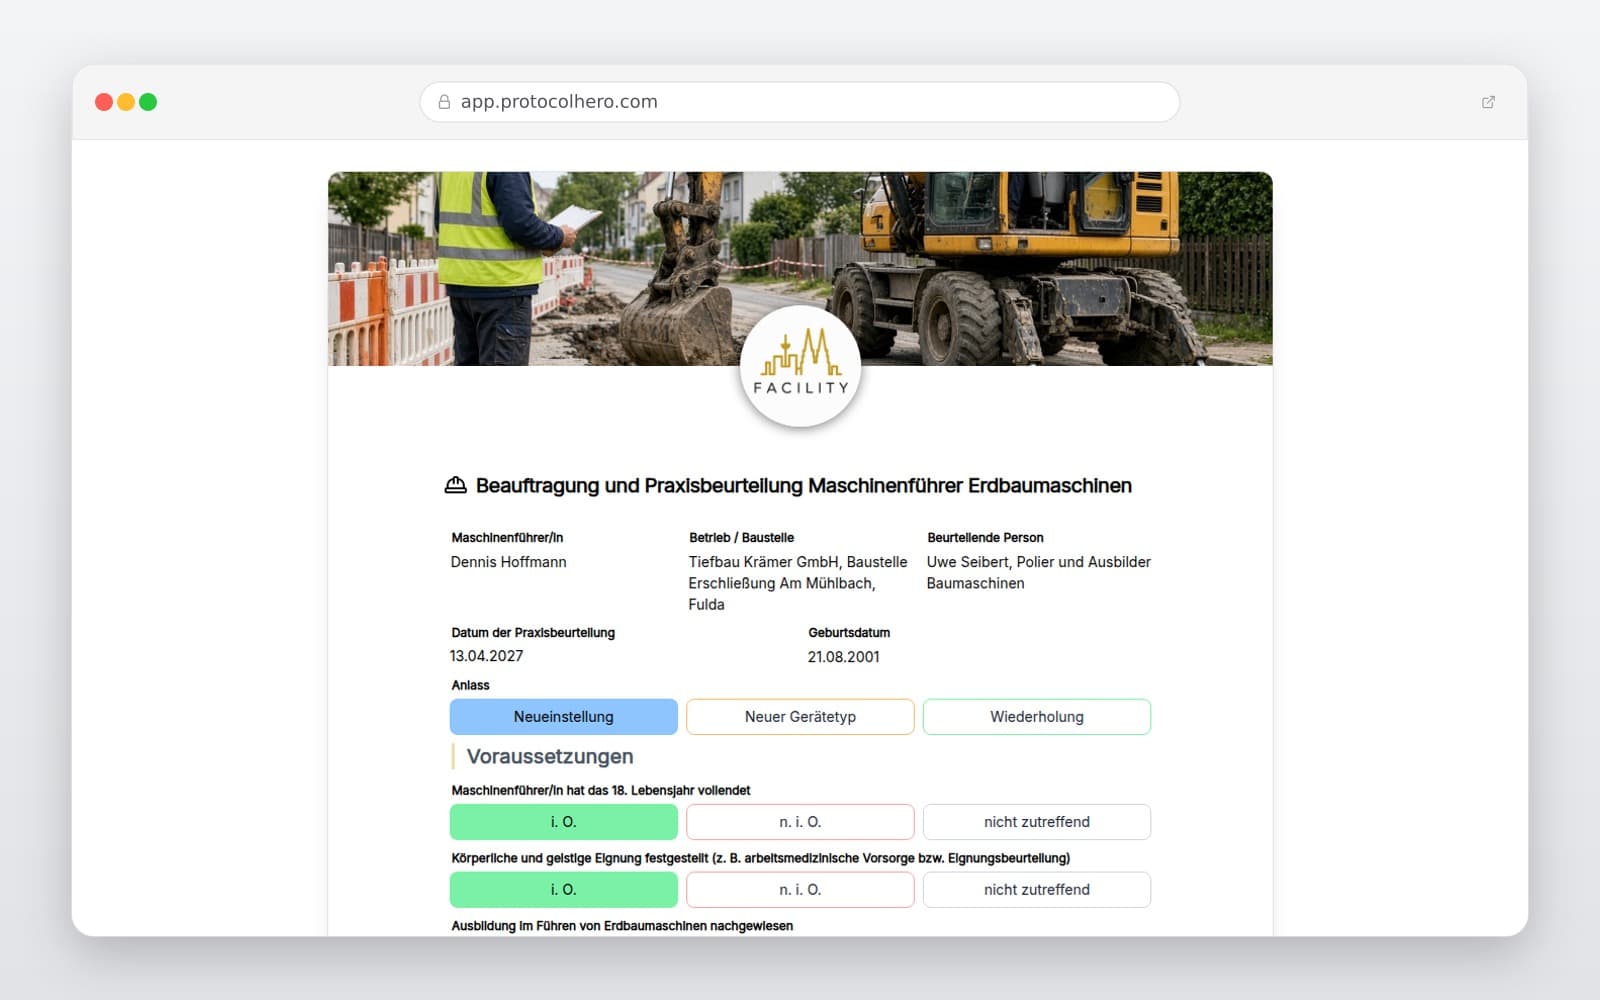The width and height of the screenshot is (1600, 1000).
Task: Click the Betrieb / Baustelle label
Action: coord(741,538)
